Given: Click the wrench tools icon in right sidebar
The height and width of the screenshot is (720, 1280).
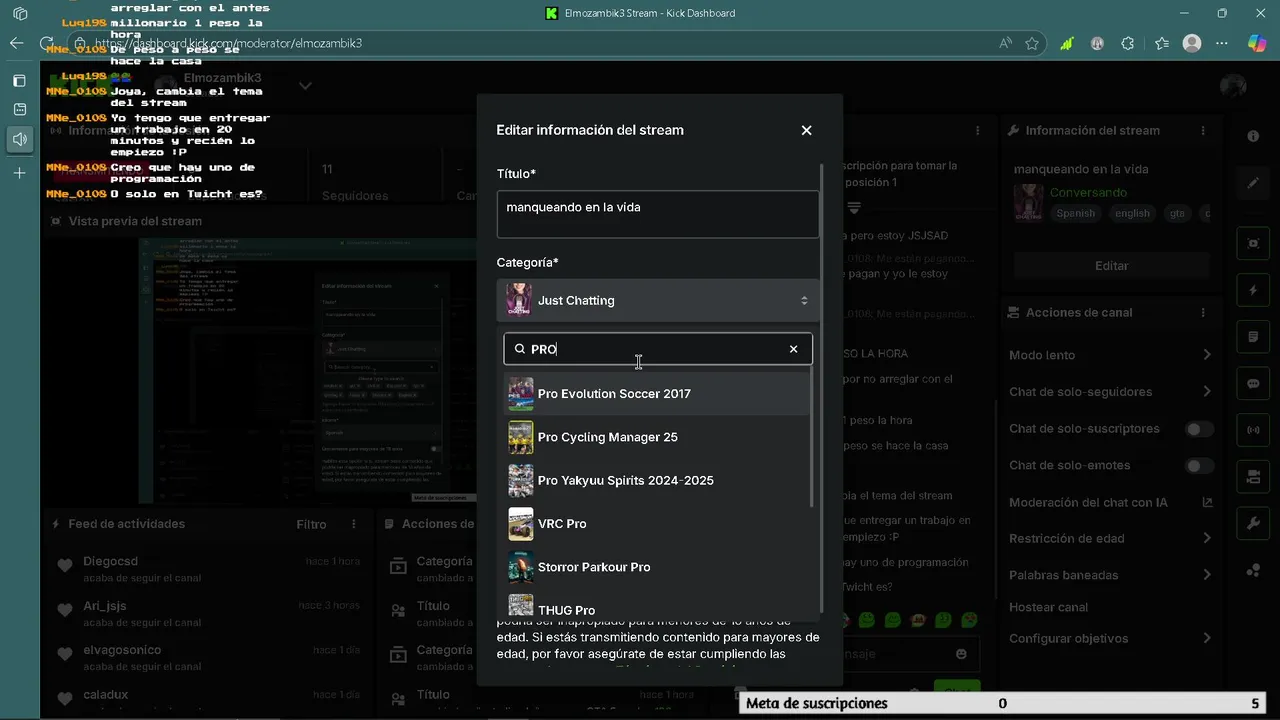Looking at the screenshot, I should click(x=1253, y=523).
